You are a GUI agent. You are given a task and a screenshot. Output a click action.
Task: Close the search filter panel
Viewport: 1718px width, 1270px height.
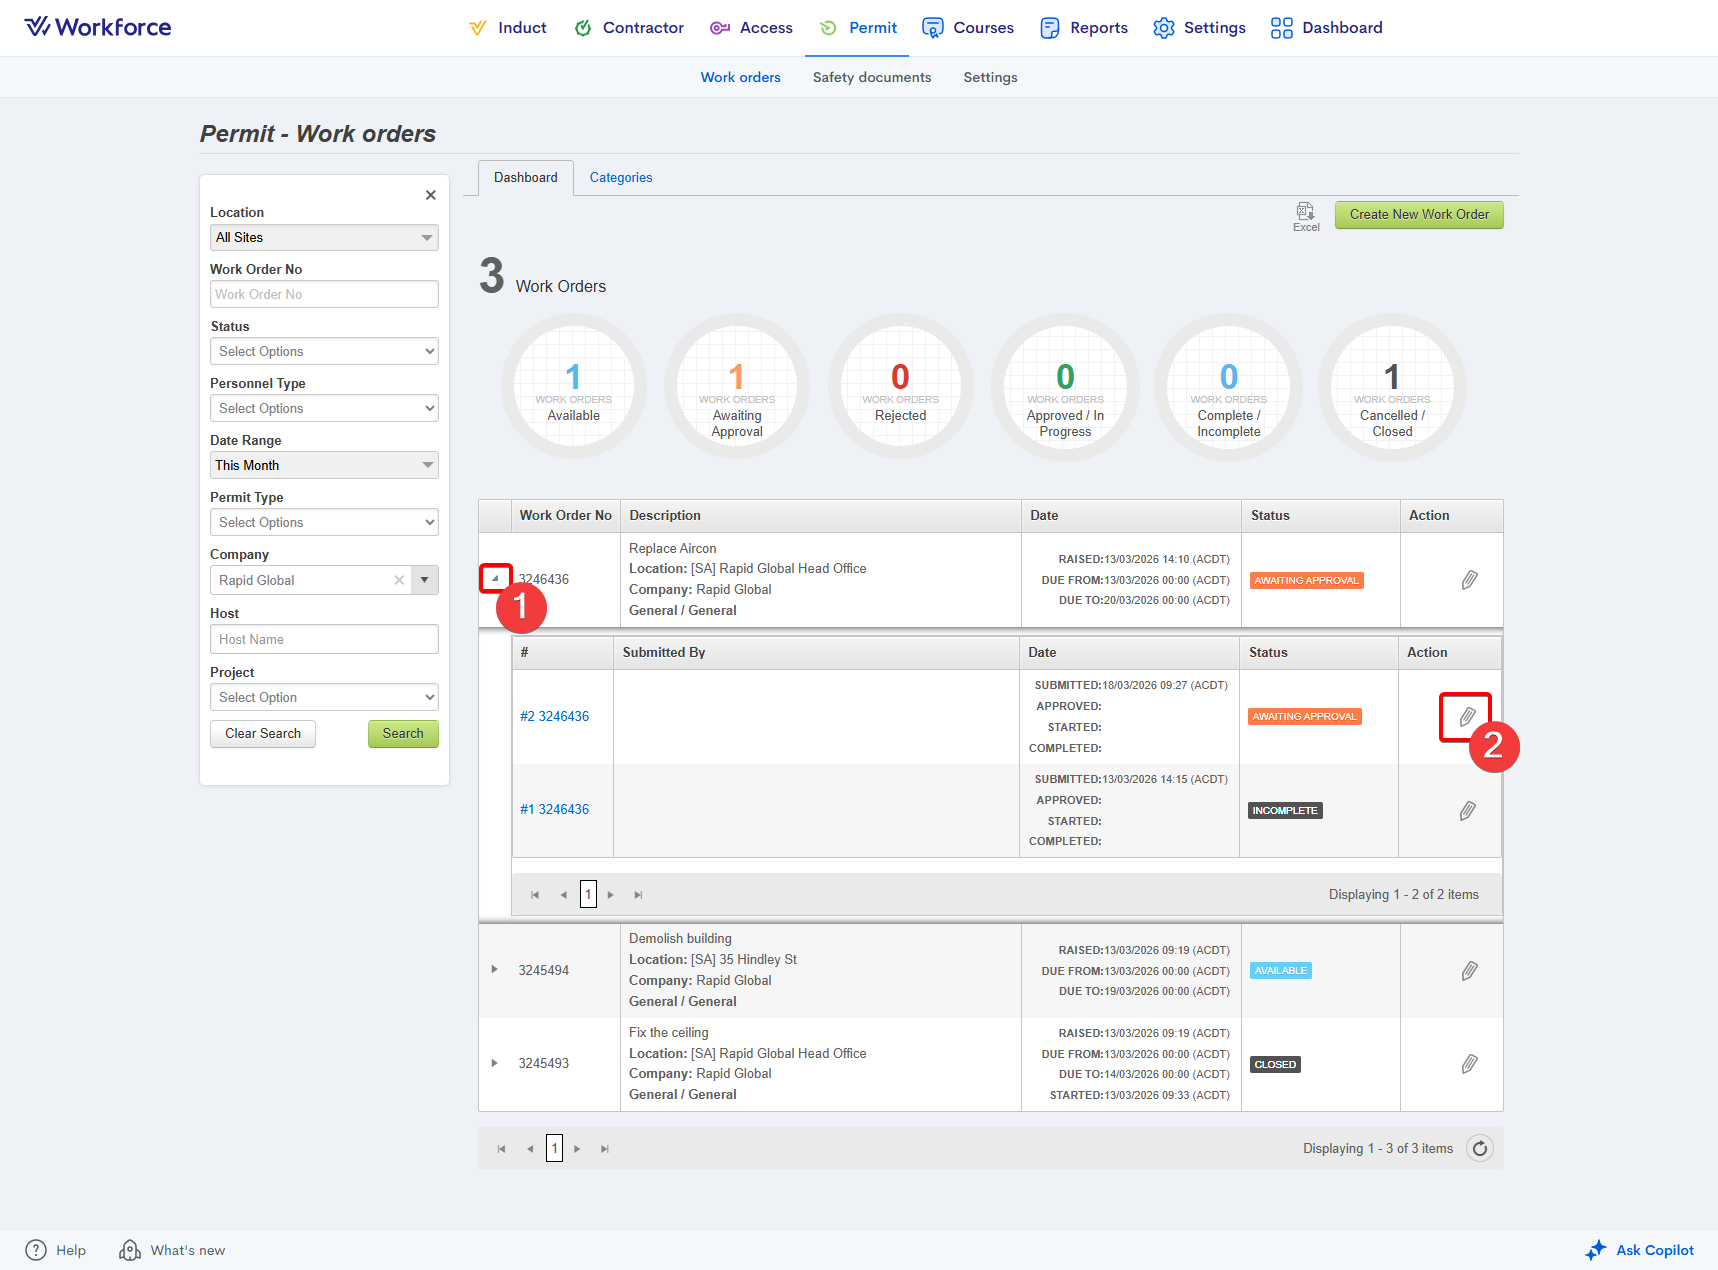tap(430, 195)
